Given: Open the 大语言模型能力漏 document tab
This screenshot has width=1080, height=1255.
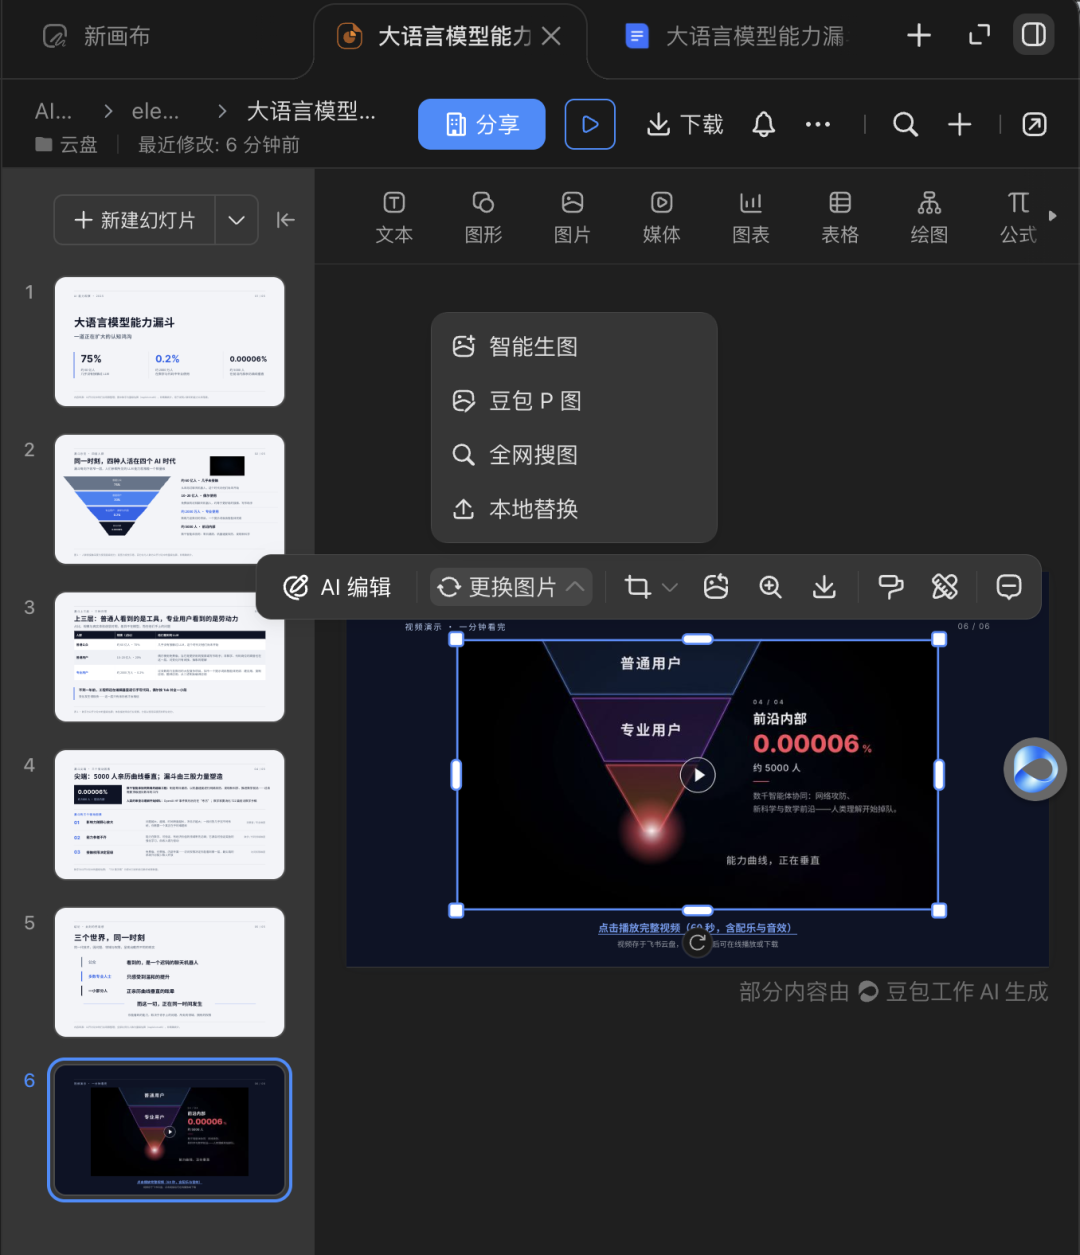Looking at the screenshot, I should click(x=735, y=37).
